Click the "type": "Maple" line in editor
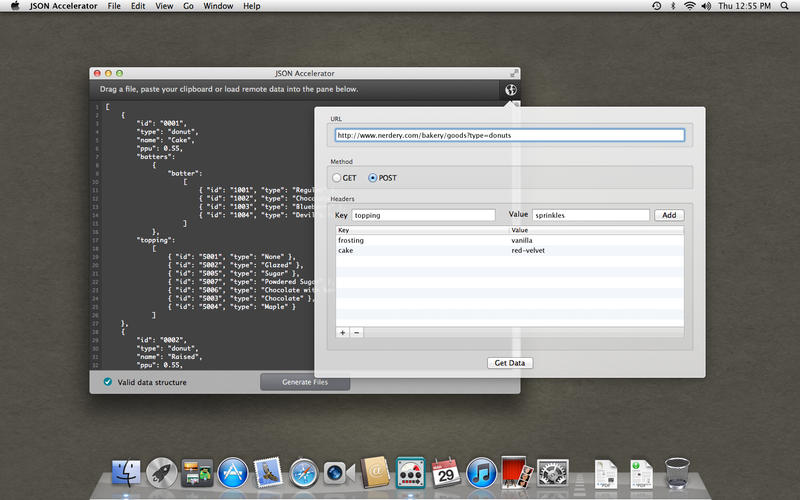The image size is (800, 500). tap(232, 307)
